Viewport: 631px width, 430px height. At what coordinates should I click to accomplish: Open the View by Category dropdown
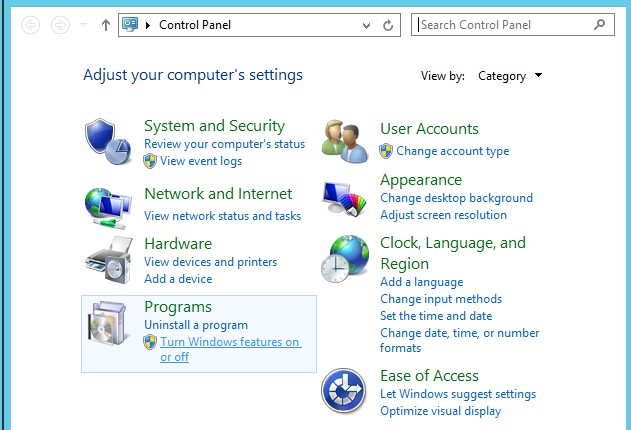(510, 76)
